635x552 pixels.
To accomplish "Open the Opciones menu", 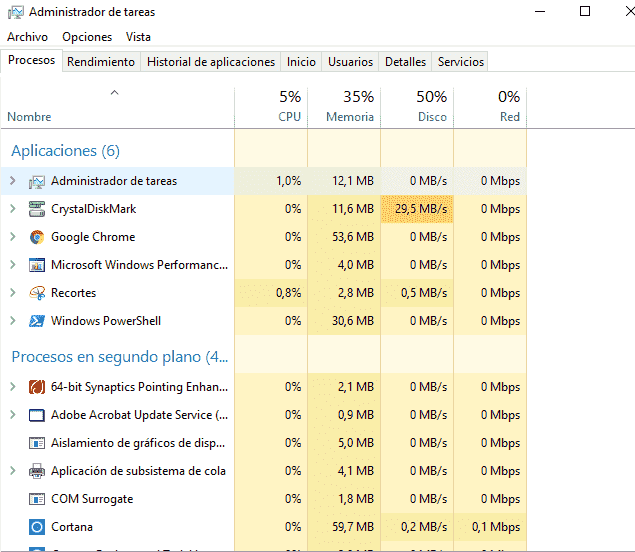I will [x=87, y=37].
